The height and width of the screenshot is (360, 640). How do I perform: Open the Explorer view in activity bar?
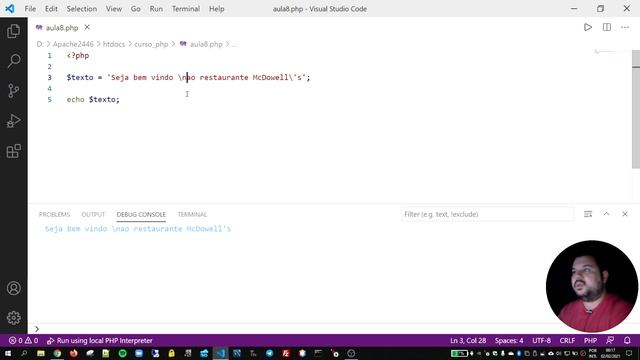pyautogui.click(x=13, y=31)
